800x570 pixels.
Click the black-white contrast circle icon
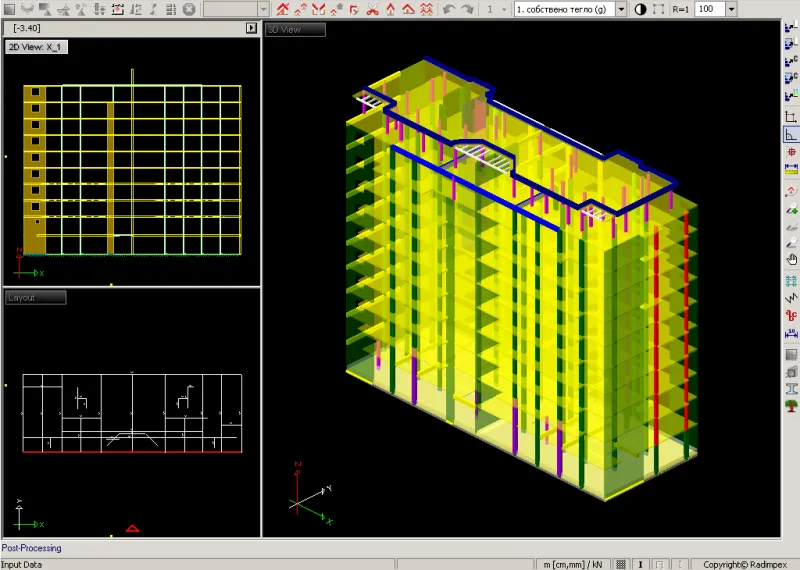[x=640, y=9]
